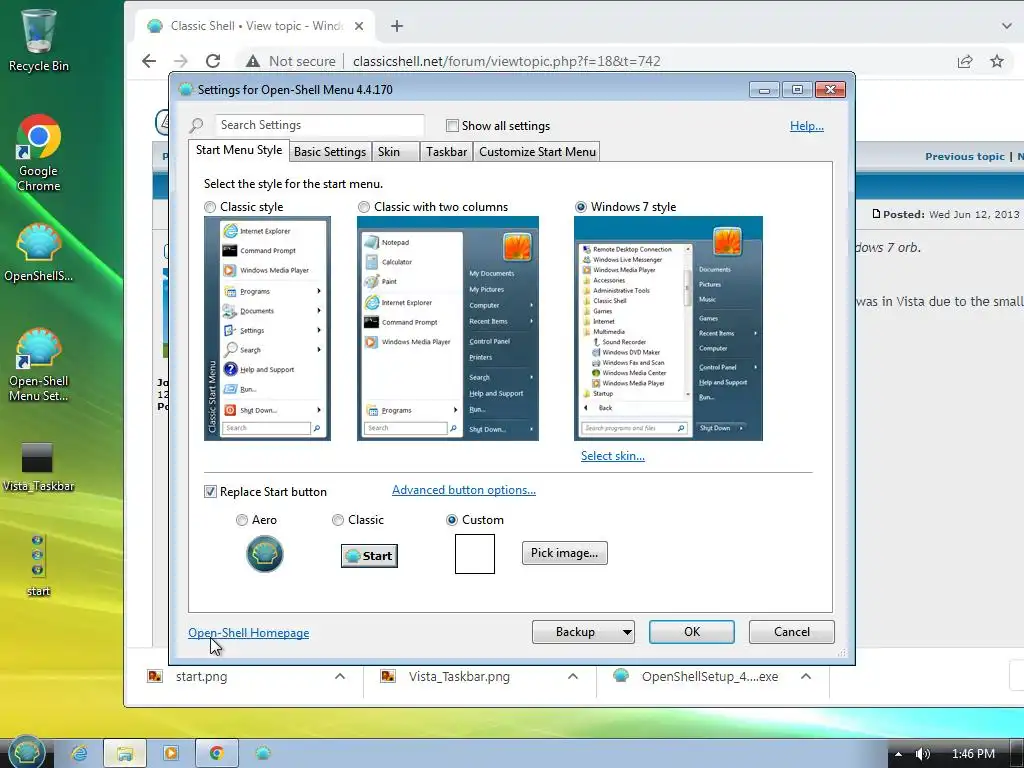Show hidden system tray icons
The height and width of the screenshot is (768, 1024).
[899, 754]
